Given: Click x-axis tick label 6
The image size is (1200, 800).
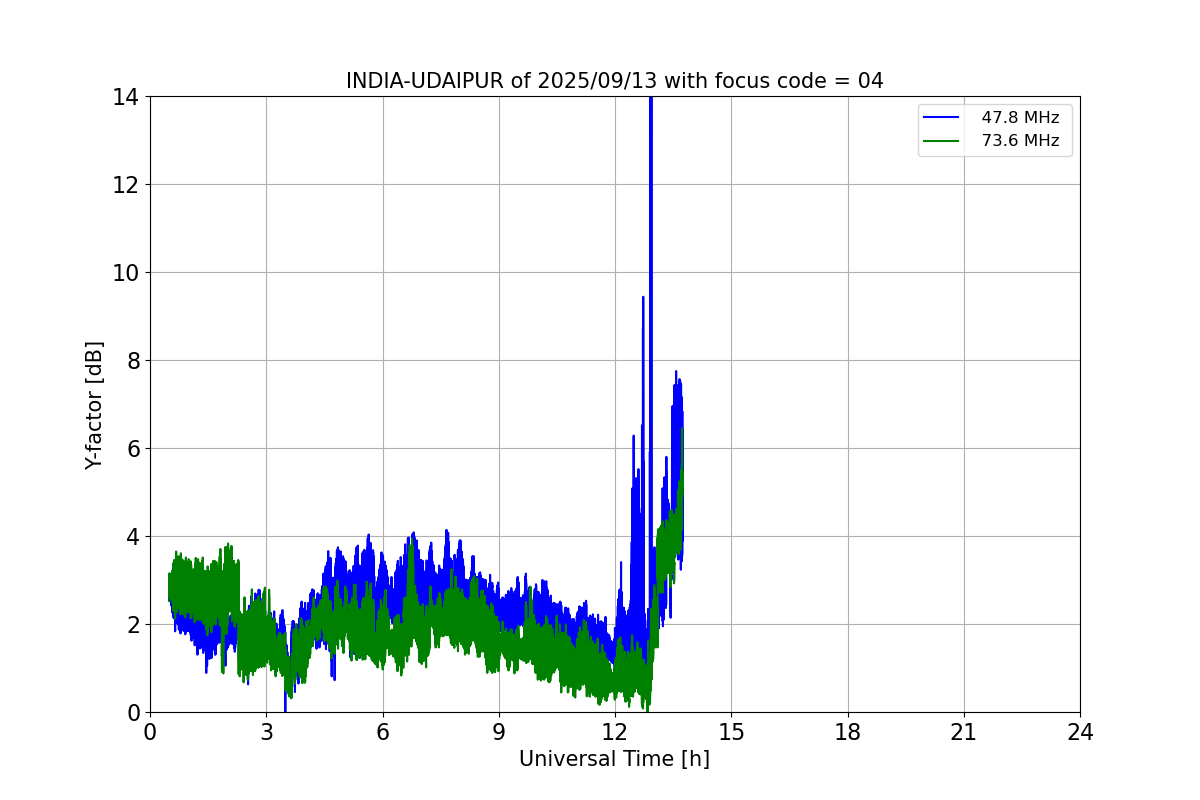Looking at the screenshot, I should pos(382,732).
